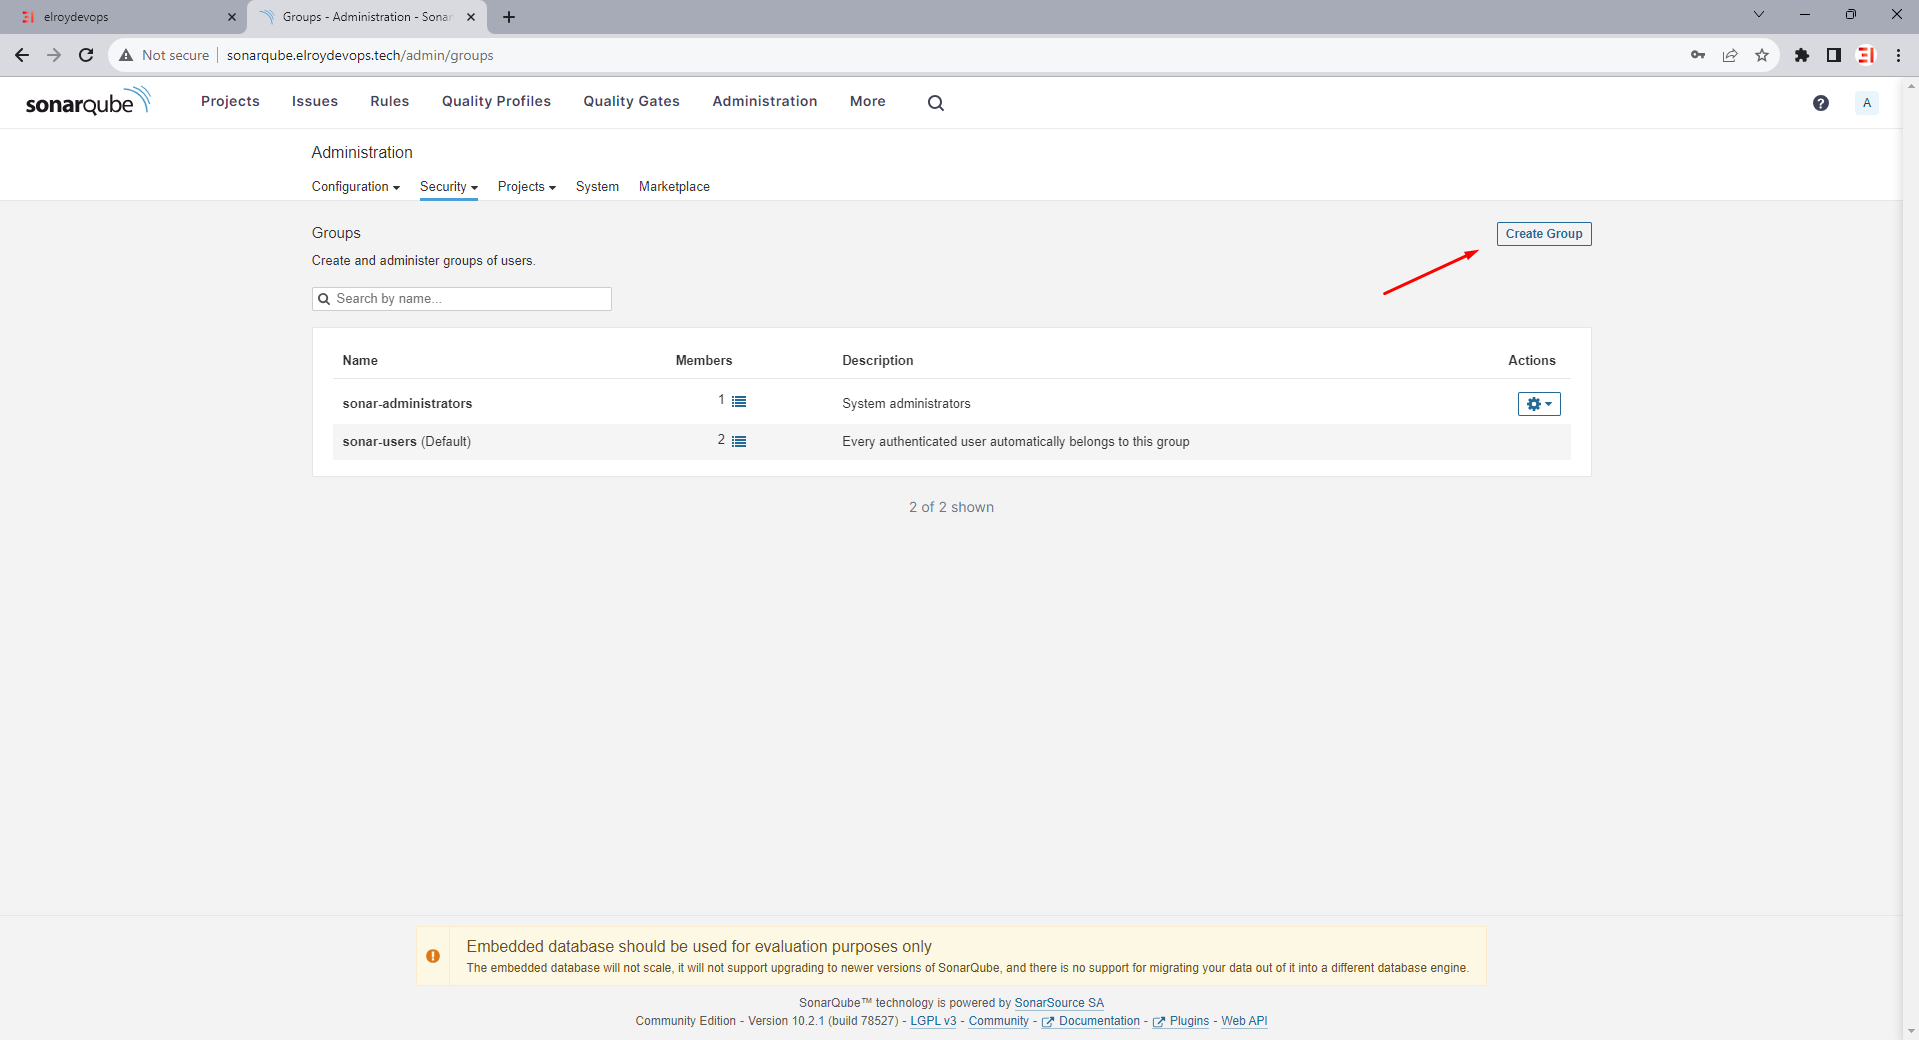Screen dimensions: 1919x1040
Task: Open Chrome's three-dot menu
Action: [1898, 55]
